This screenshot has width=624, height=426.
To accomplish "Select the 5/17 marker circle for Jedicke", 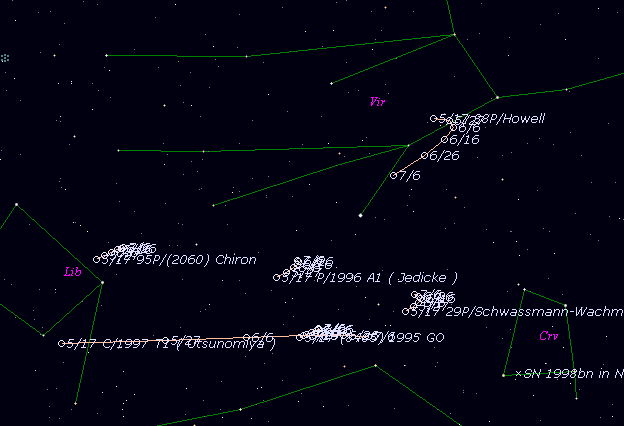I will coord(277,277).
